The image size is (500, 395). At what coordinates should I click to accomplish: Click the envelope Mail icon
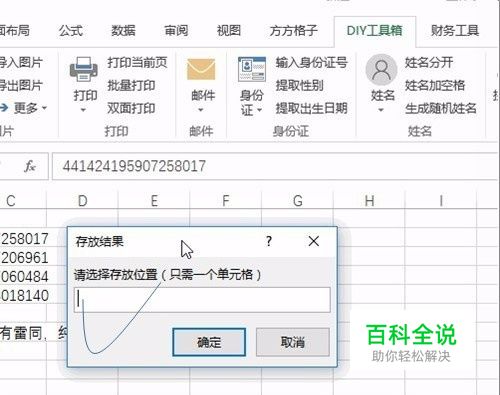(x=201, y=69)
